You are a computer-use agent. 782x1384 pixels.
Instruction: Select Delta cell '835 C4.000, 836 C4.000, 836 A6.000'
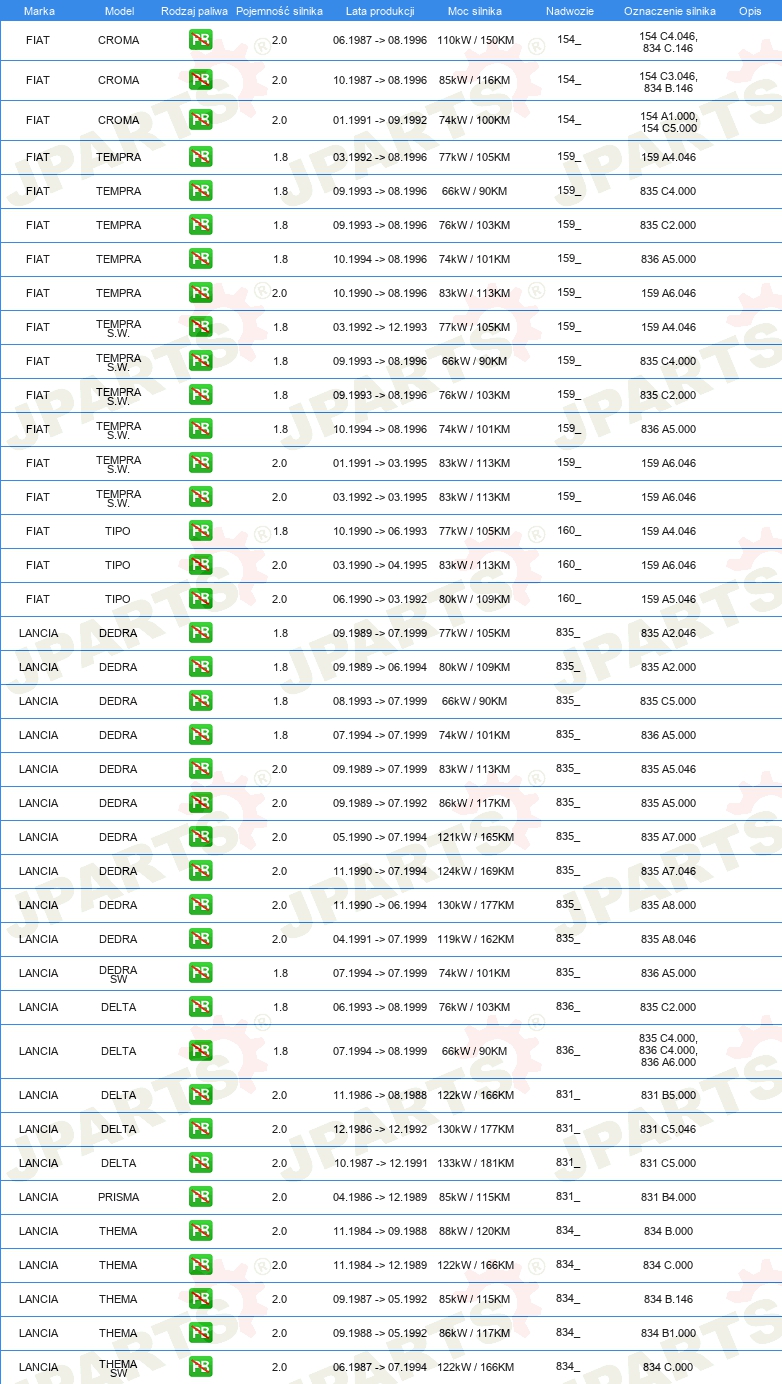click(x=668, y=1050)
